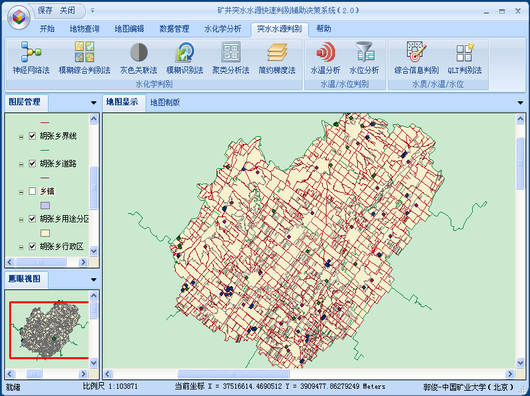530x396 pixels.
Task: Collapse the 乡镇 layer node
Action: click(21, 192)
